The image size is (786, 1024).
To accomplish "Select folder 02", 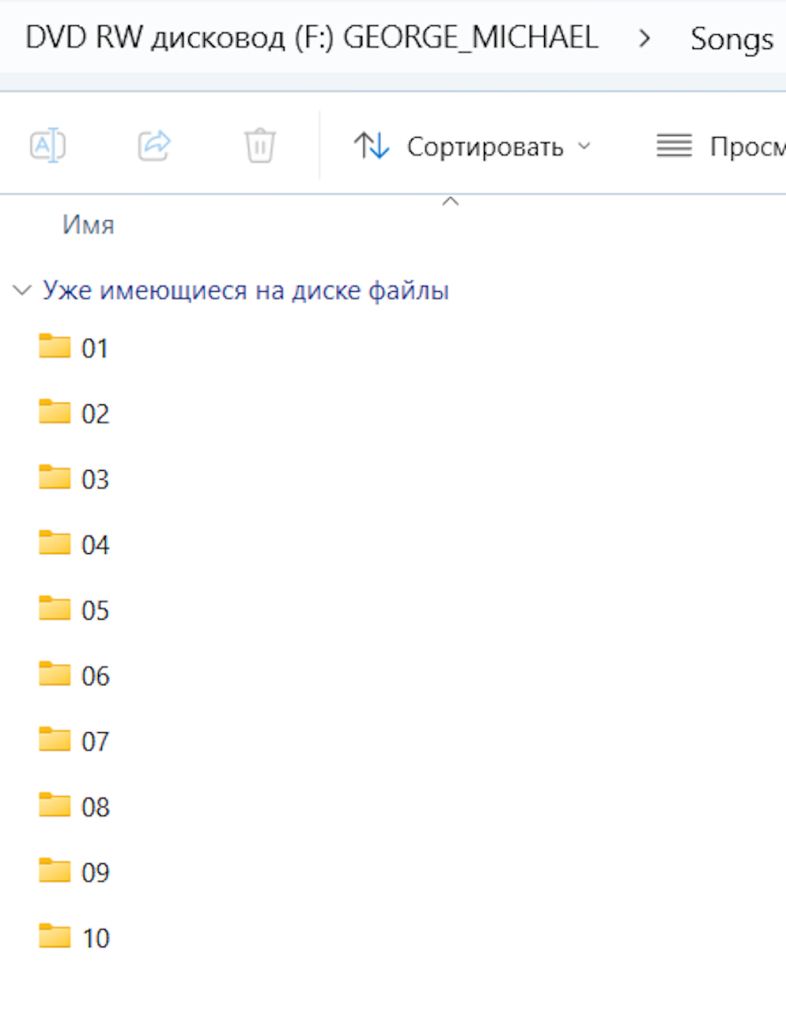I will point(74,413).
